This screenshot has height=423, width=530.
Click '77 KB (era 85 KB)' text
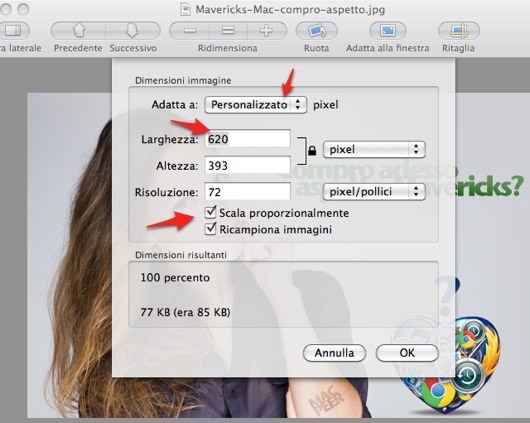185,312
